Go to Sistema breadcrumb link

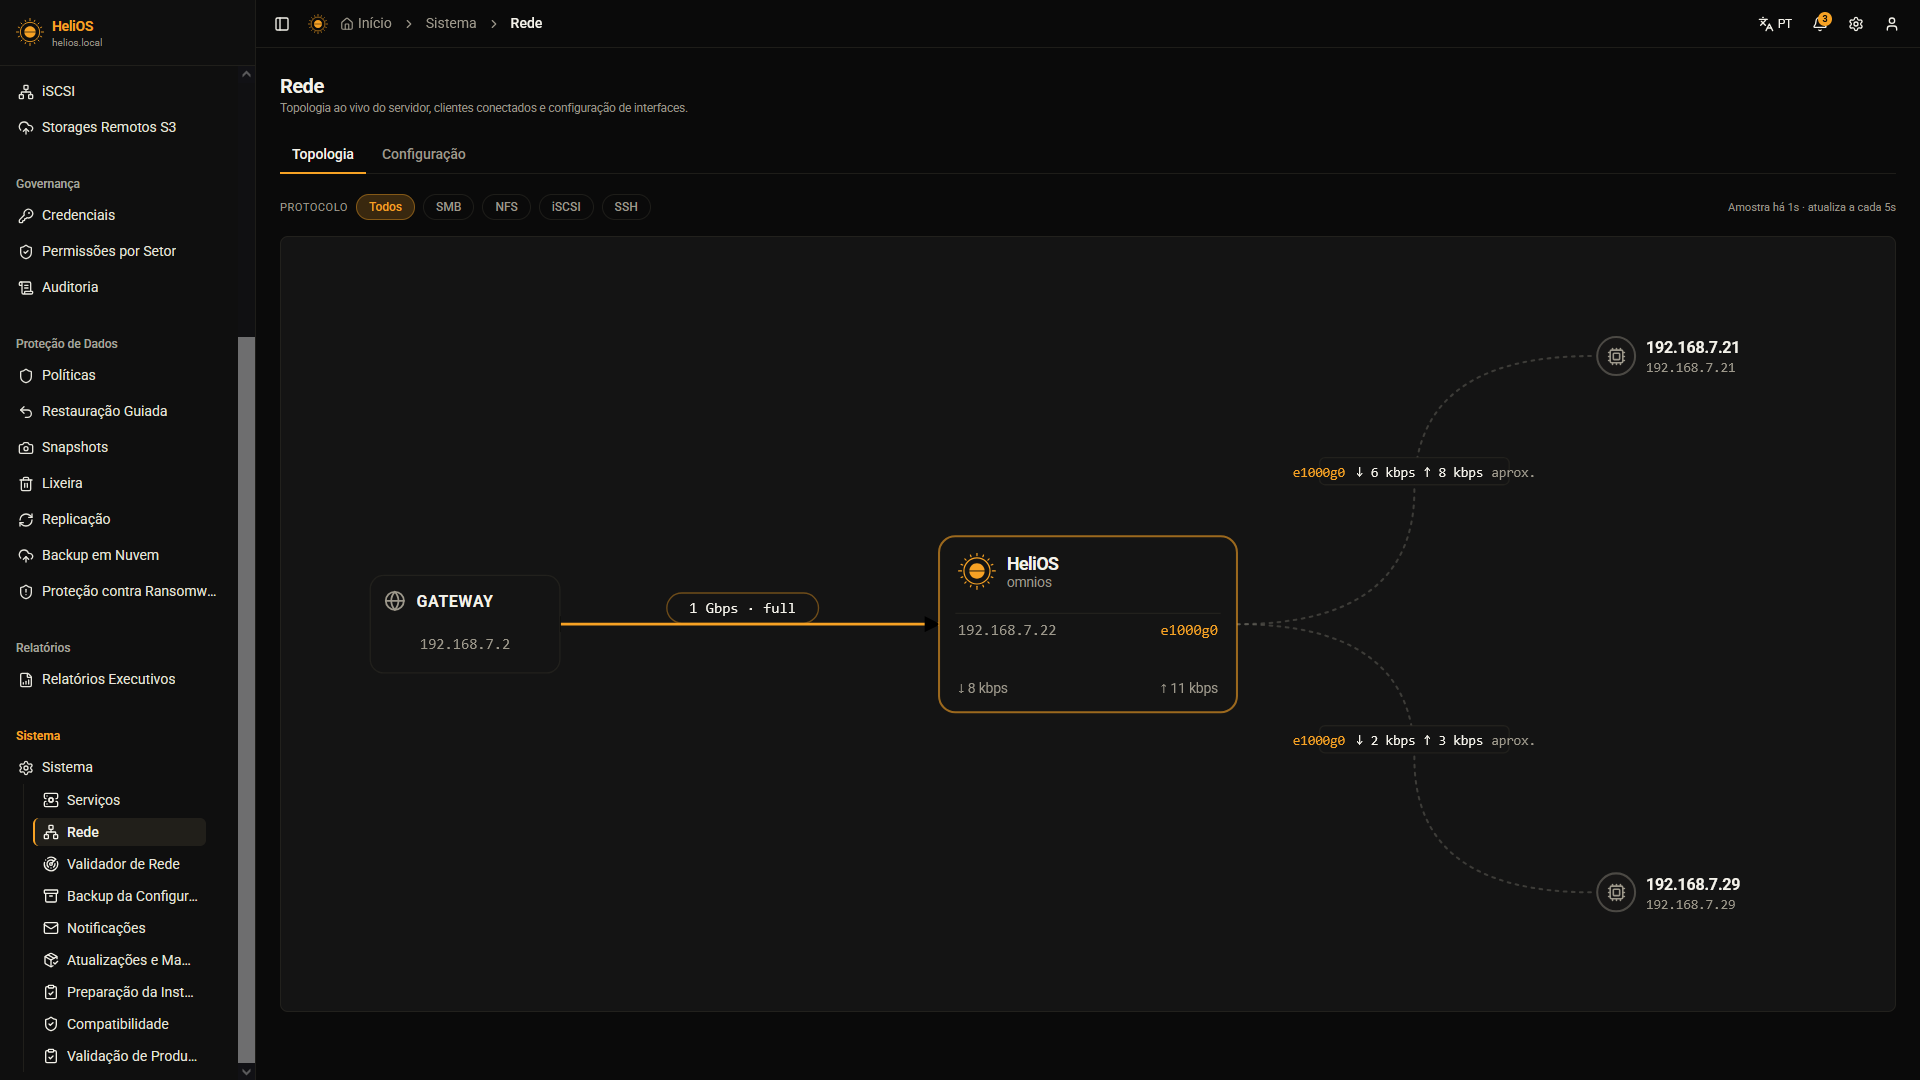(451, 24)
